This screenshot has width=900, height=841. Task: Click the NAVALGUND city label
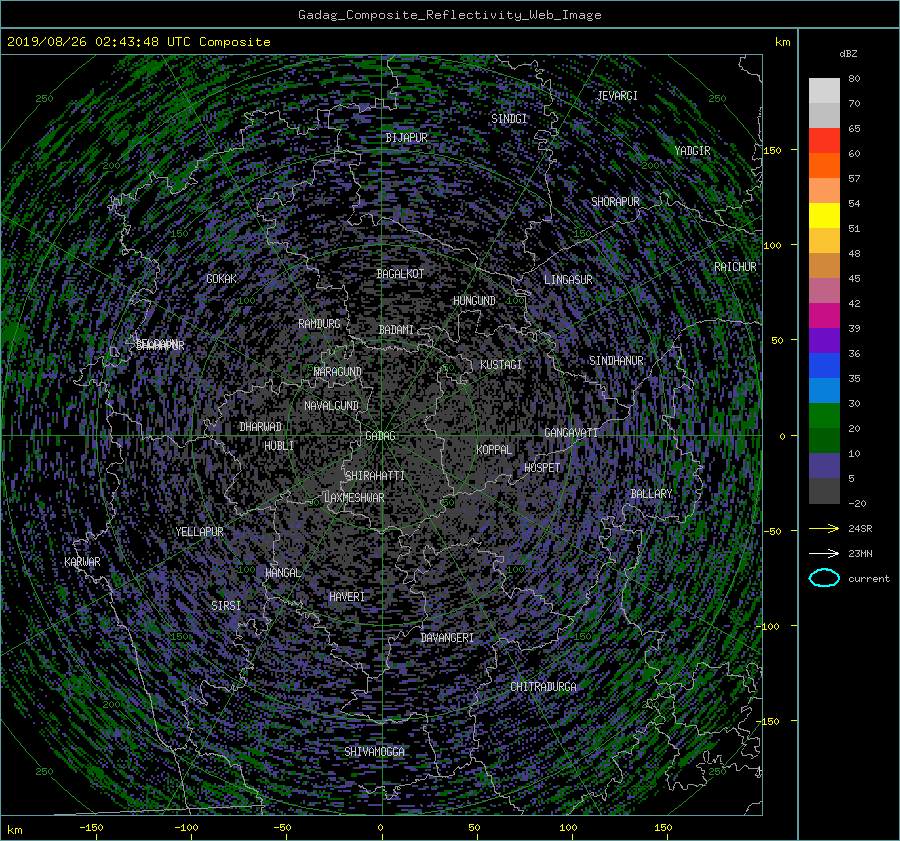(331, 406)
